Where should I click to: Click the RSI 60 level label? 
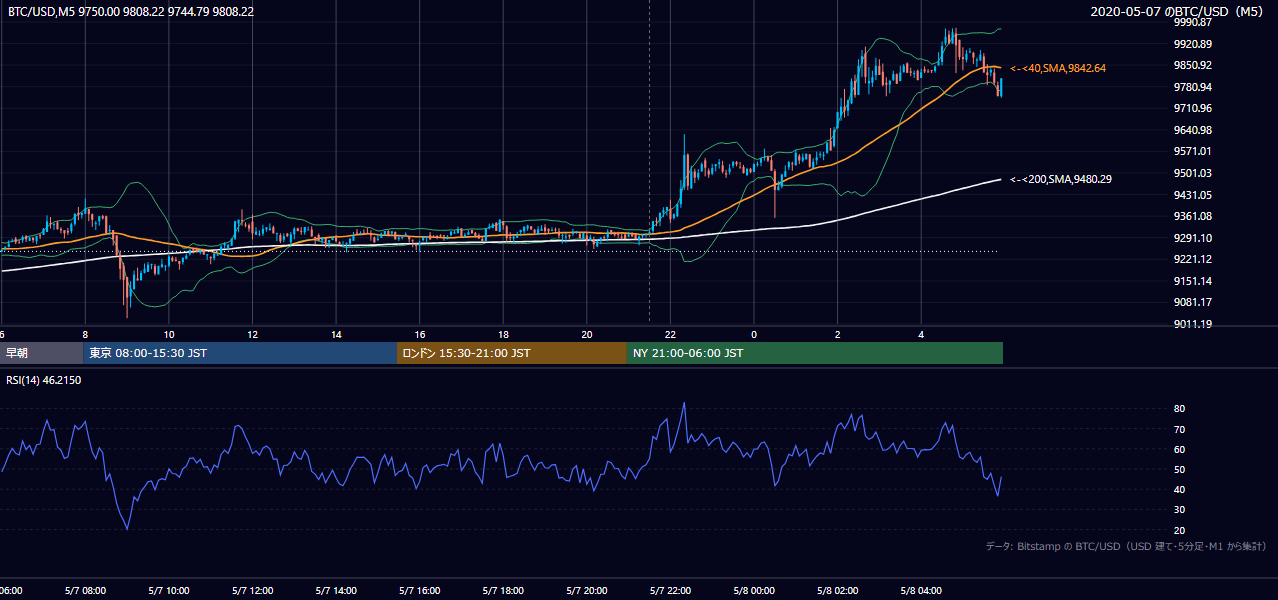(x=1179, y=449)
